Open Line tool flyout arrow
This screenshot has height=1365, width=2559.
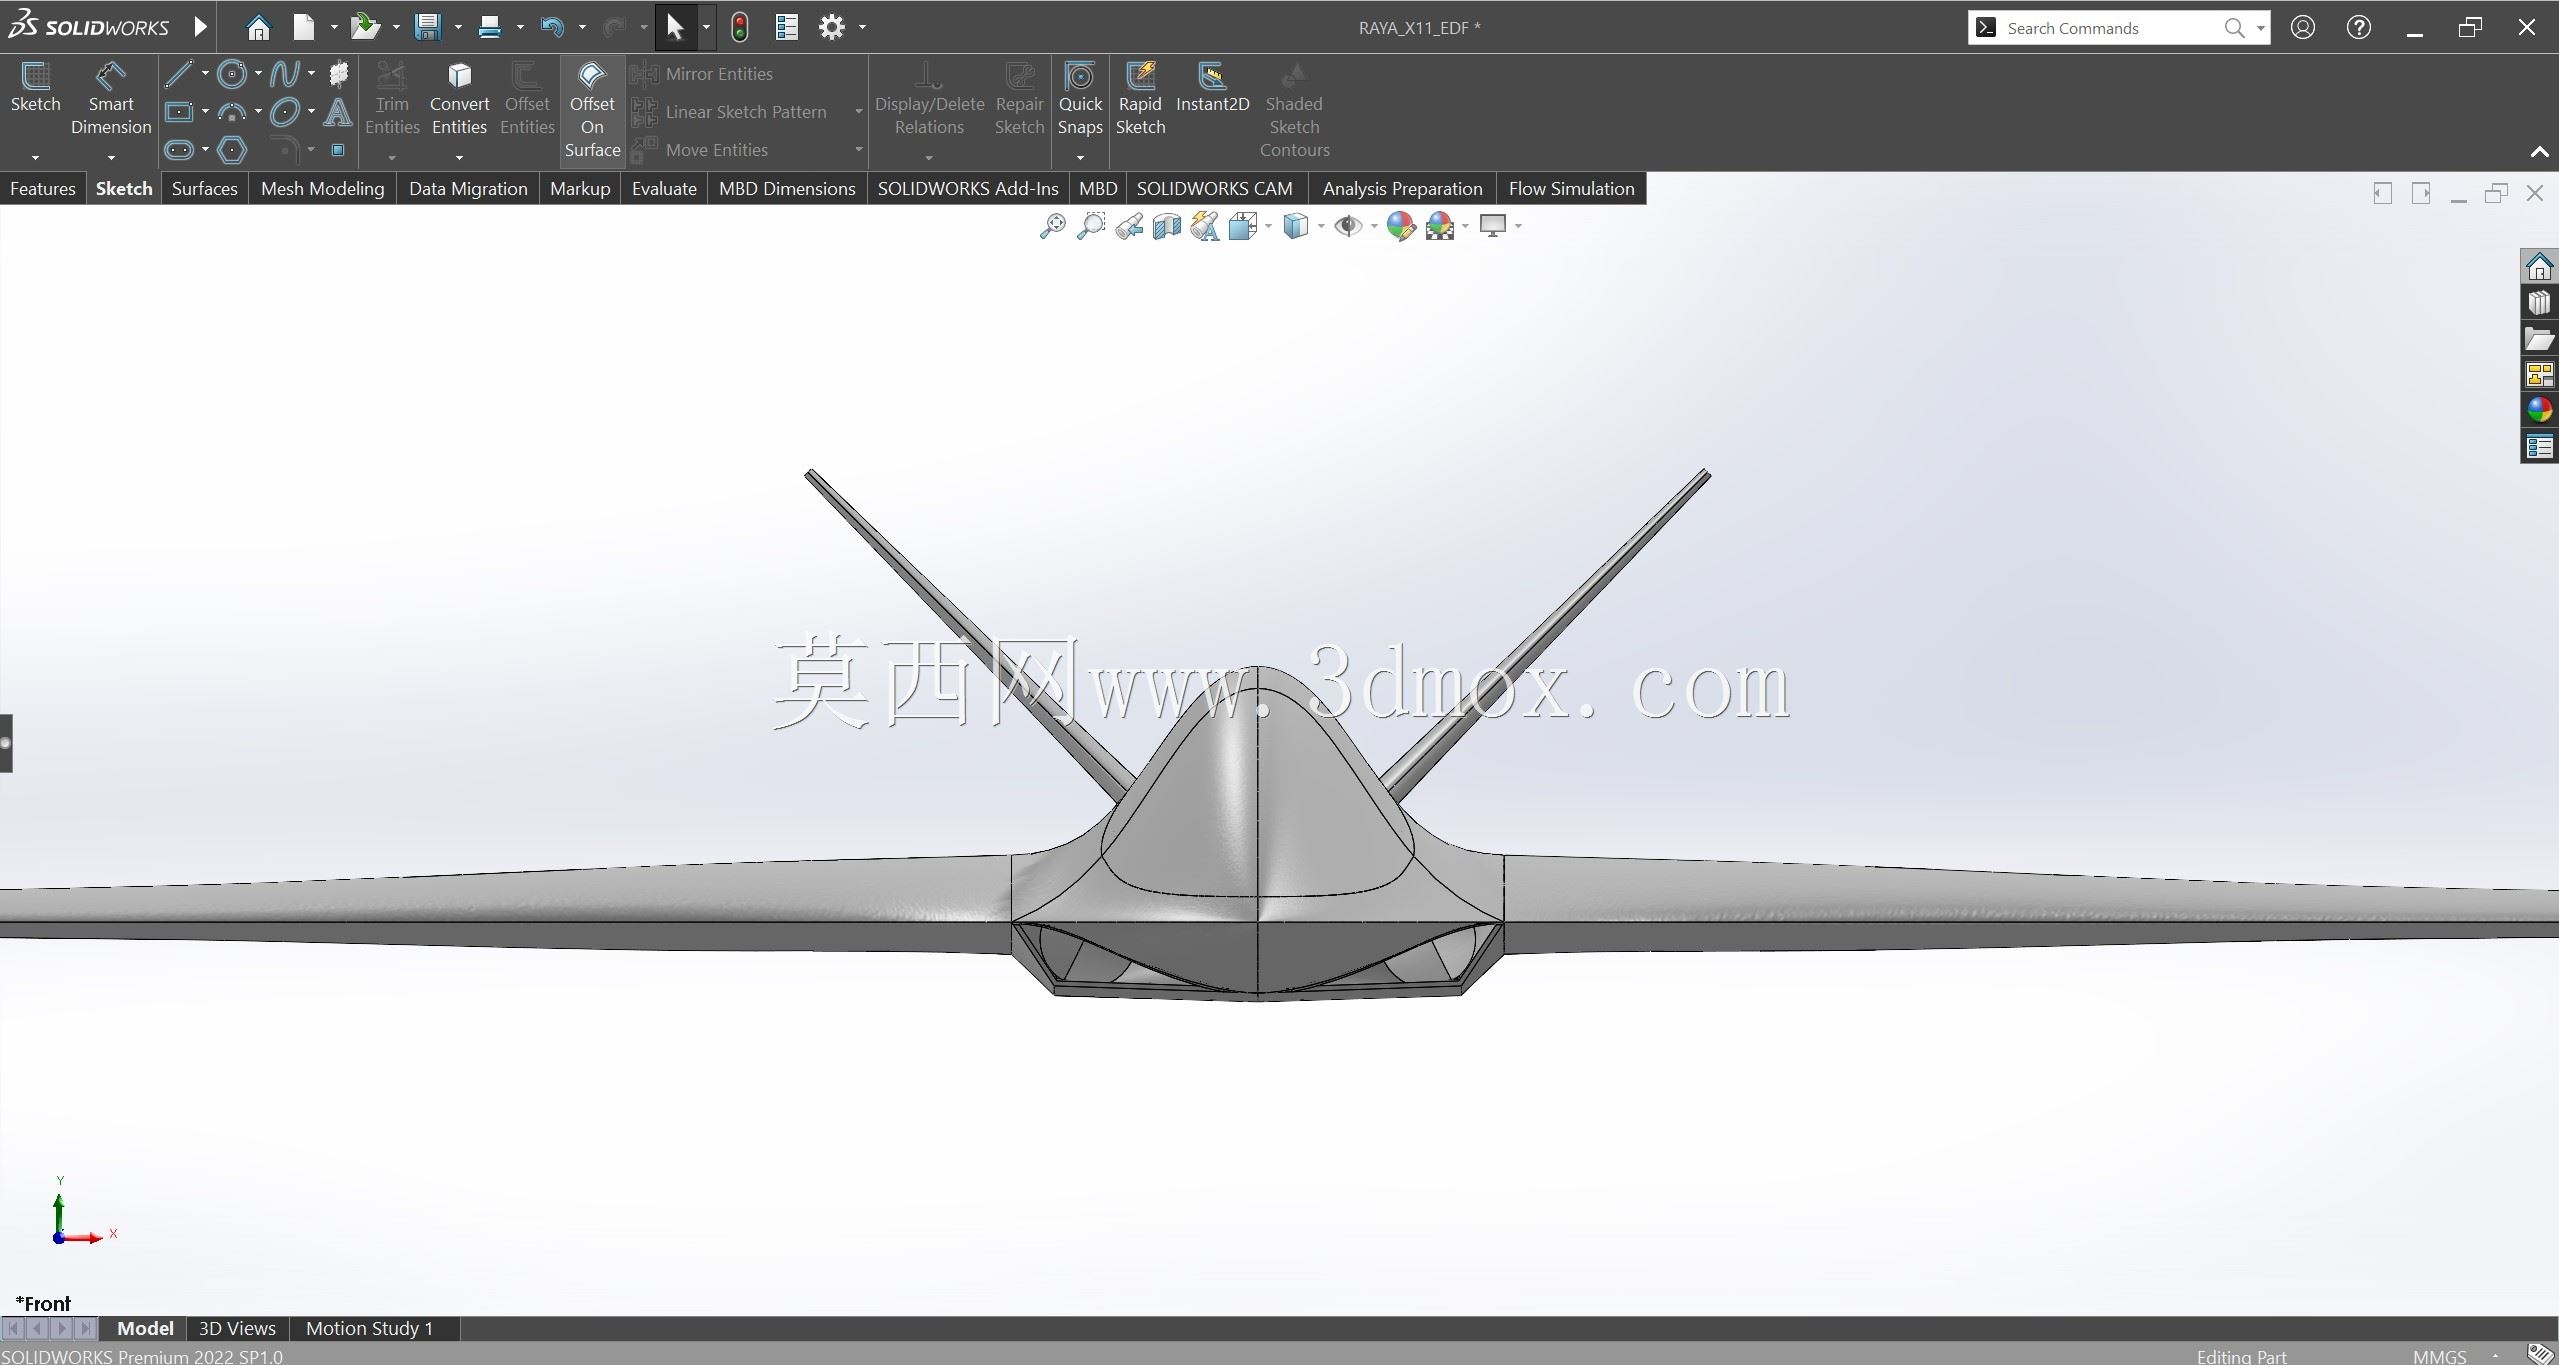tap(205, 74)
